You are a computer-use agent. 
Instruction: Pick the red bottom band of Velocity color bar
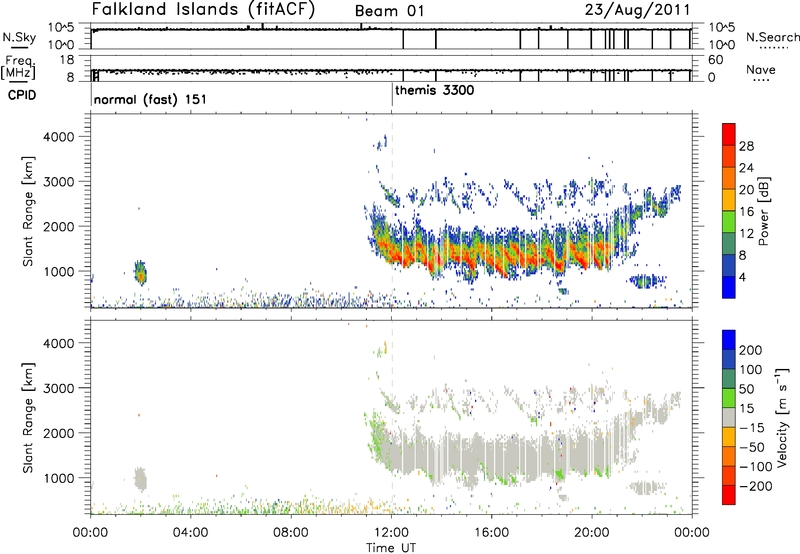(x=729, y=495)
